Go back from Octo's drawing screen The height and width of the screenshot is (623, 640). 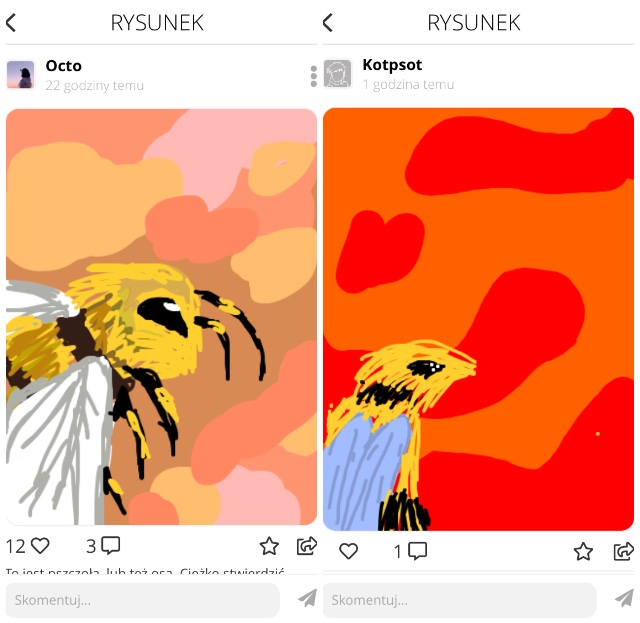point(11,22)
